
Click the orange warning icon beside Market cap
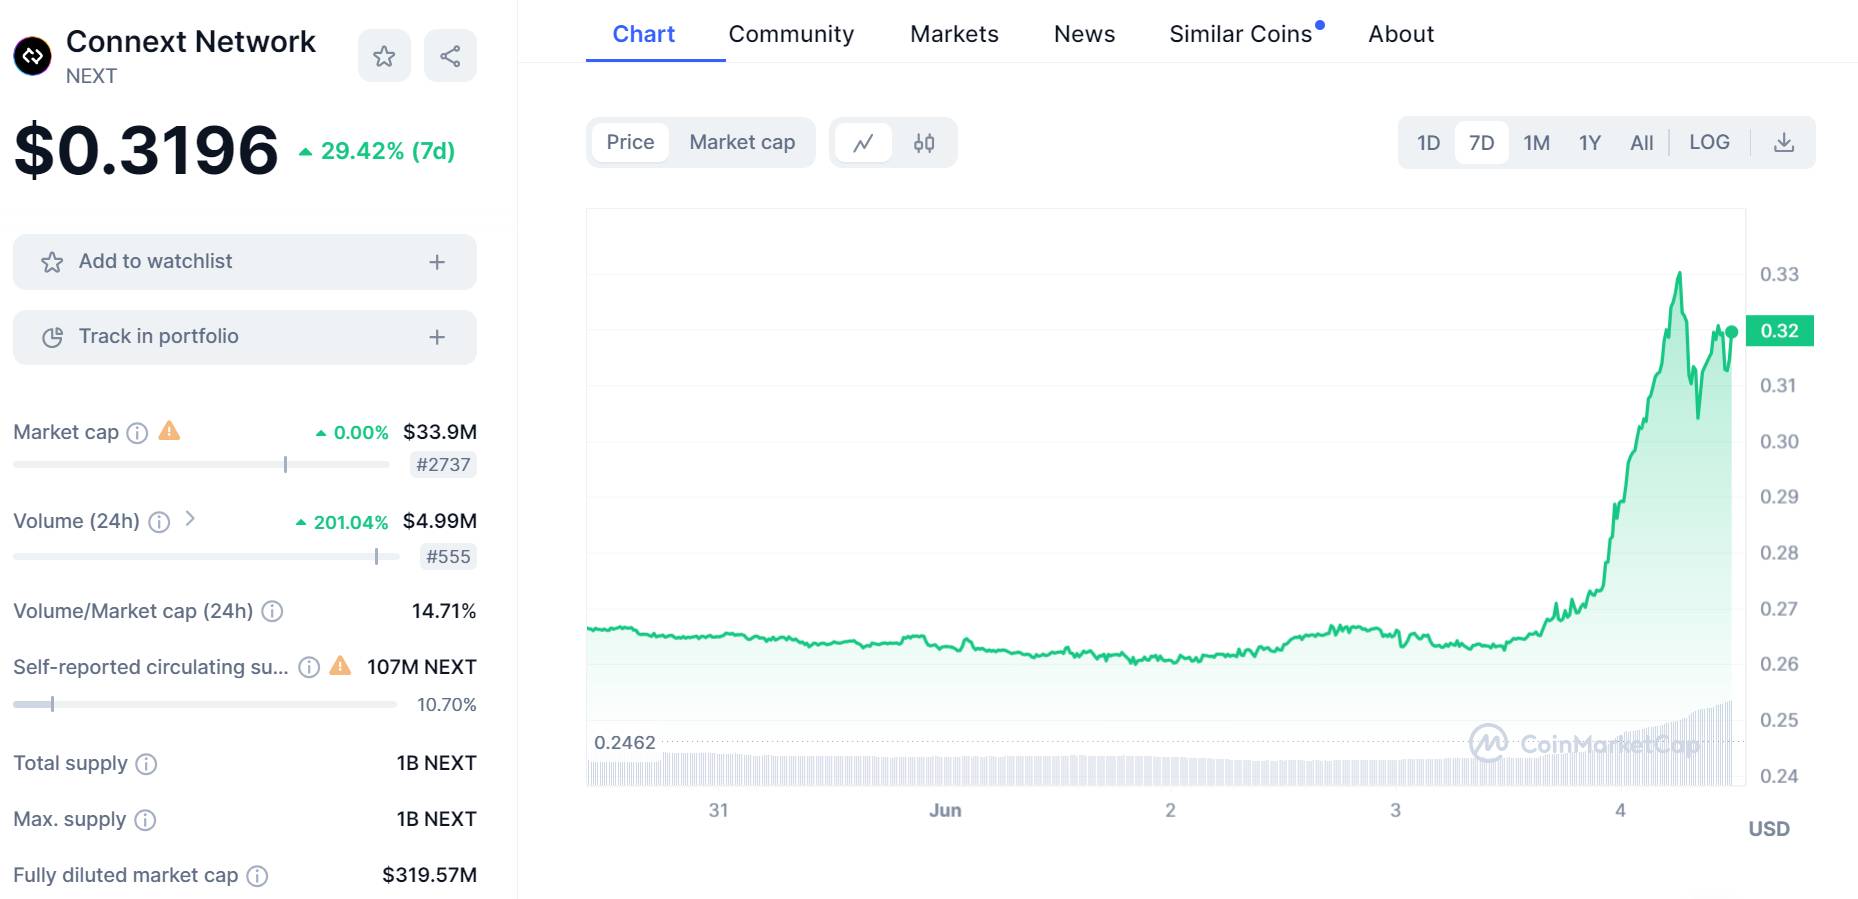point(170,431)
